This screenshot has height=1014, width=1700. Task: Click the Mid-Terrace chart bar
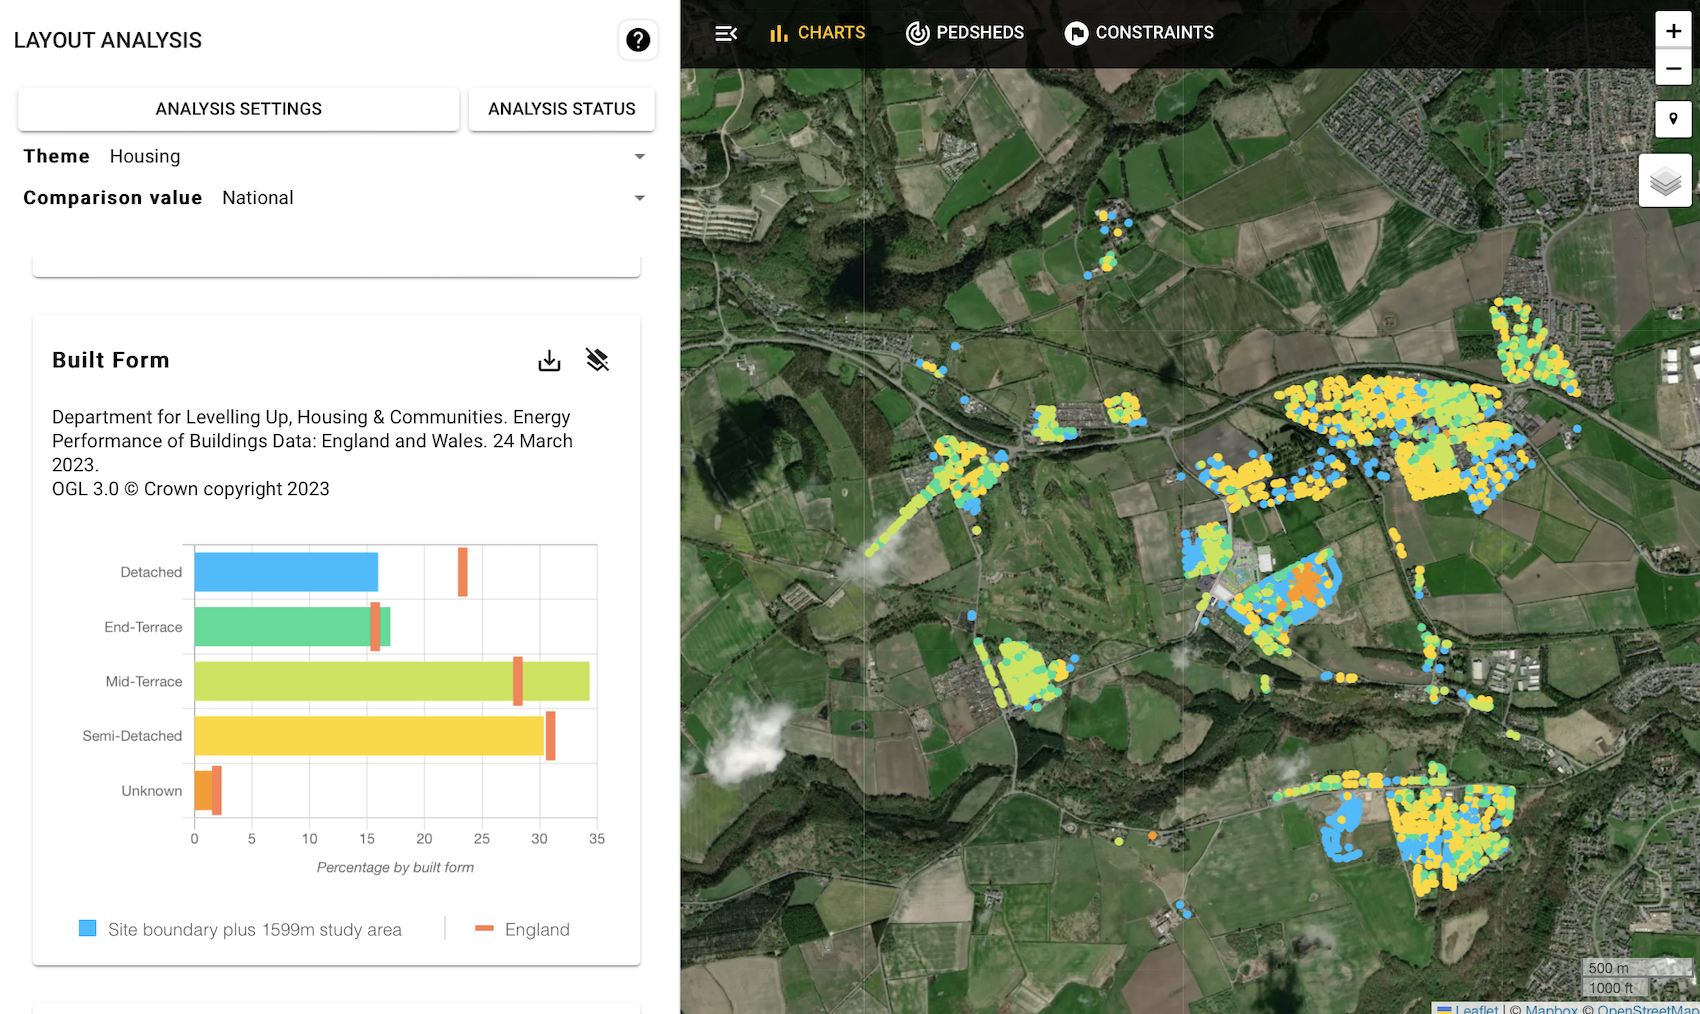click(391, 681)
